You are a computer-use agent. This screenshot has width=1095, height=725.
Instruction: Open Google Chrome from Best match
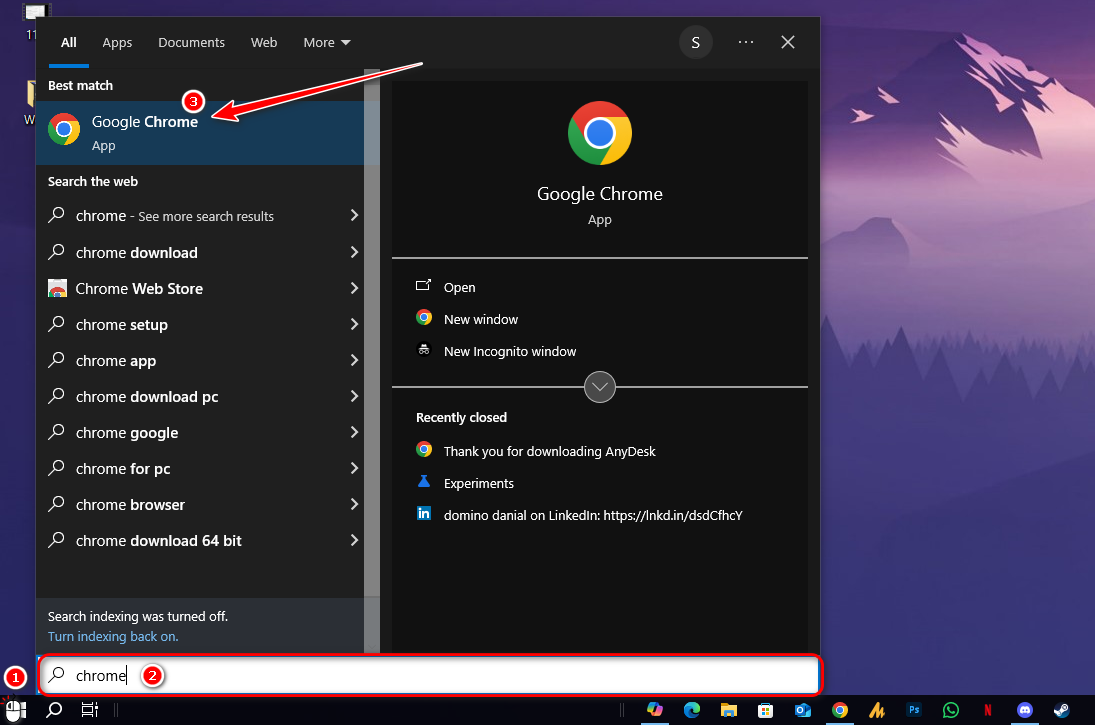pos(144,131)
